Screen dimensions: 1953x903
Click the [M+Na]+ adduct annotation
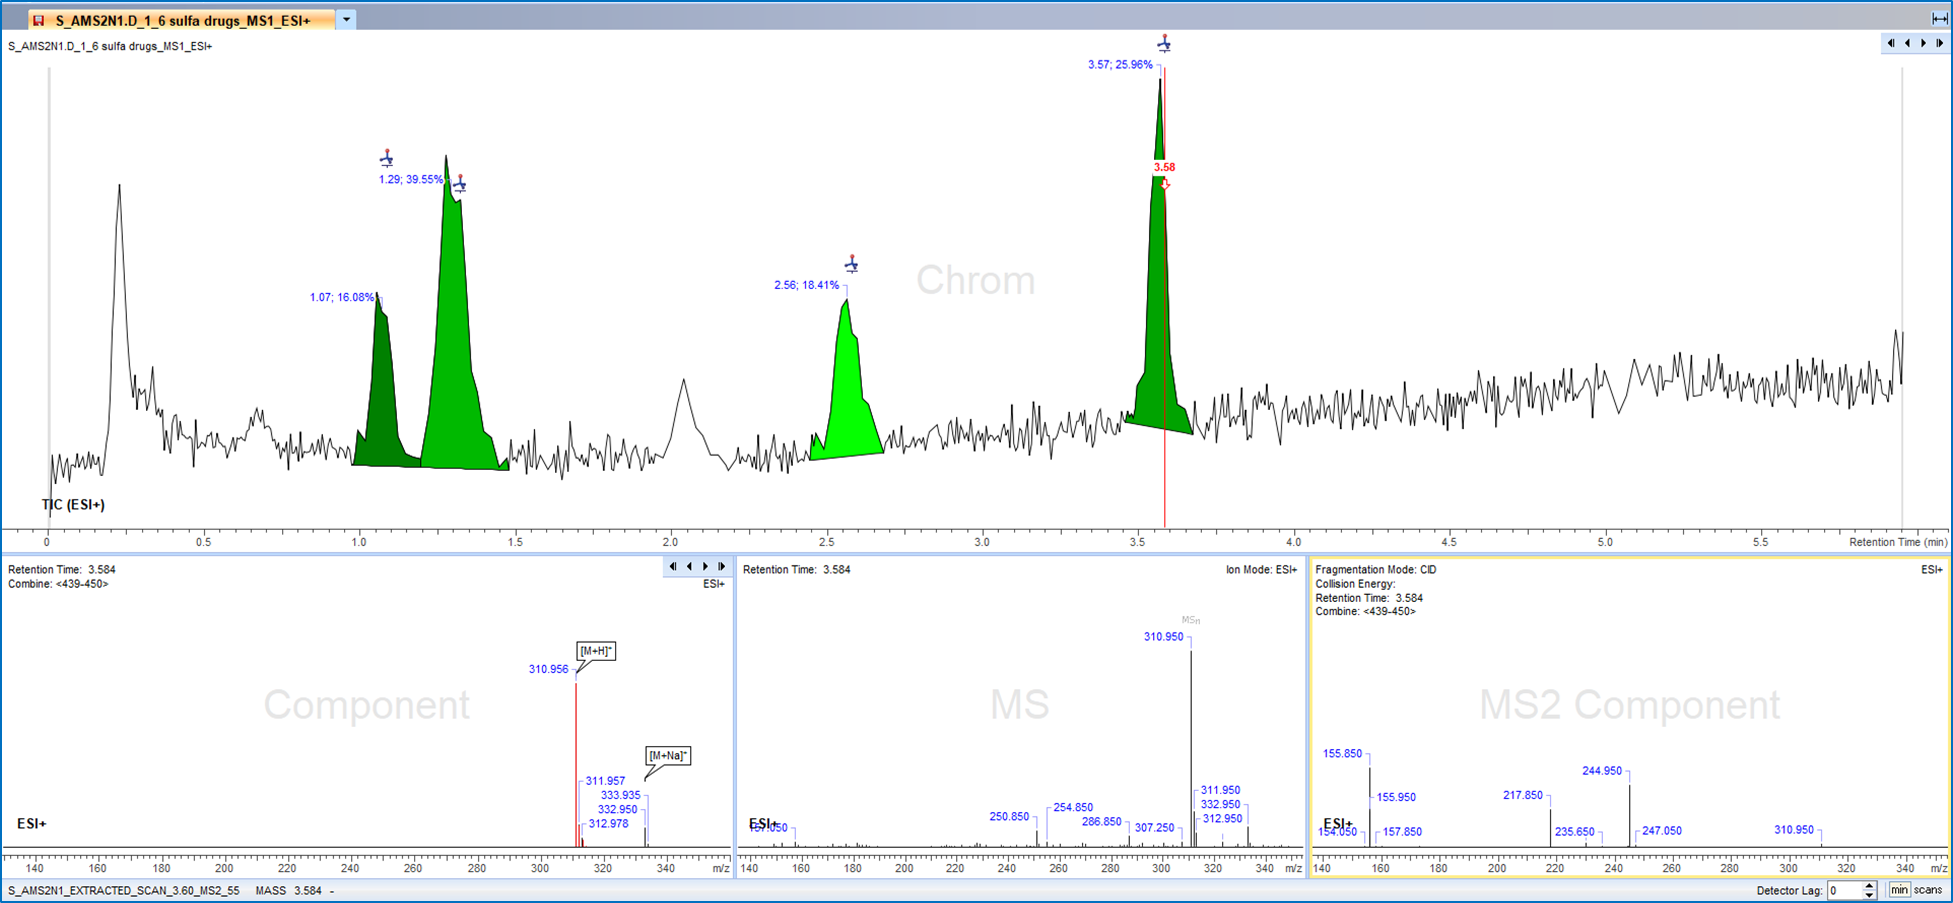[x=668, y=756]
